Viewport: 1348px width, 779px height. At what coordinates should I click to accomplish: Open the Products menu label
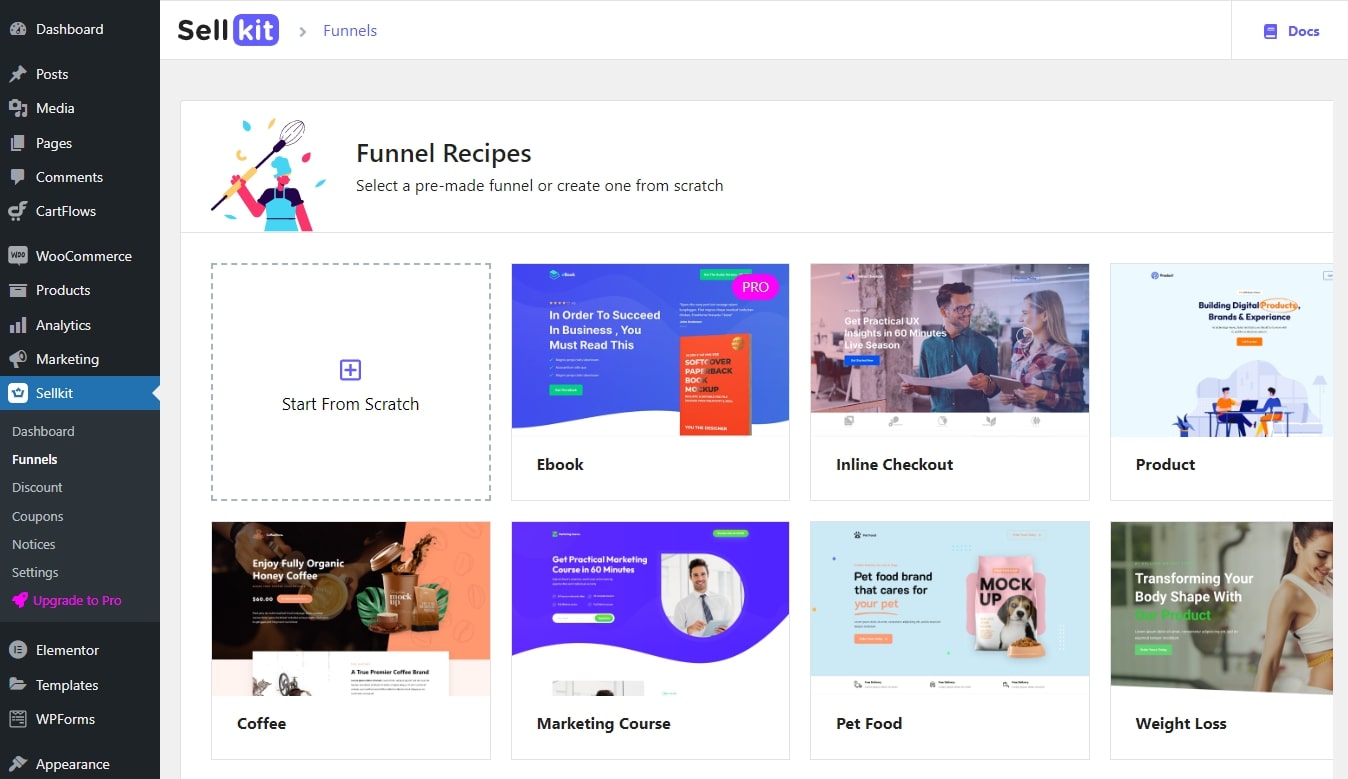click(x=63, y=290)
